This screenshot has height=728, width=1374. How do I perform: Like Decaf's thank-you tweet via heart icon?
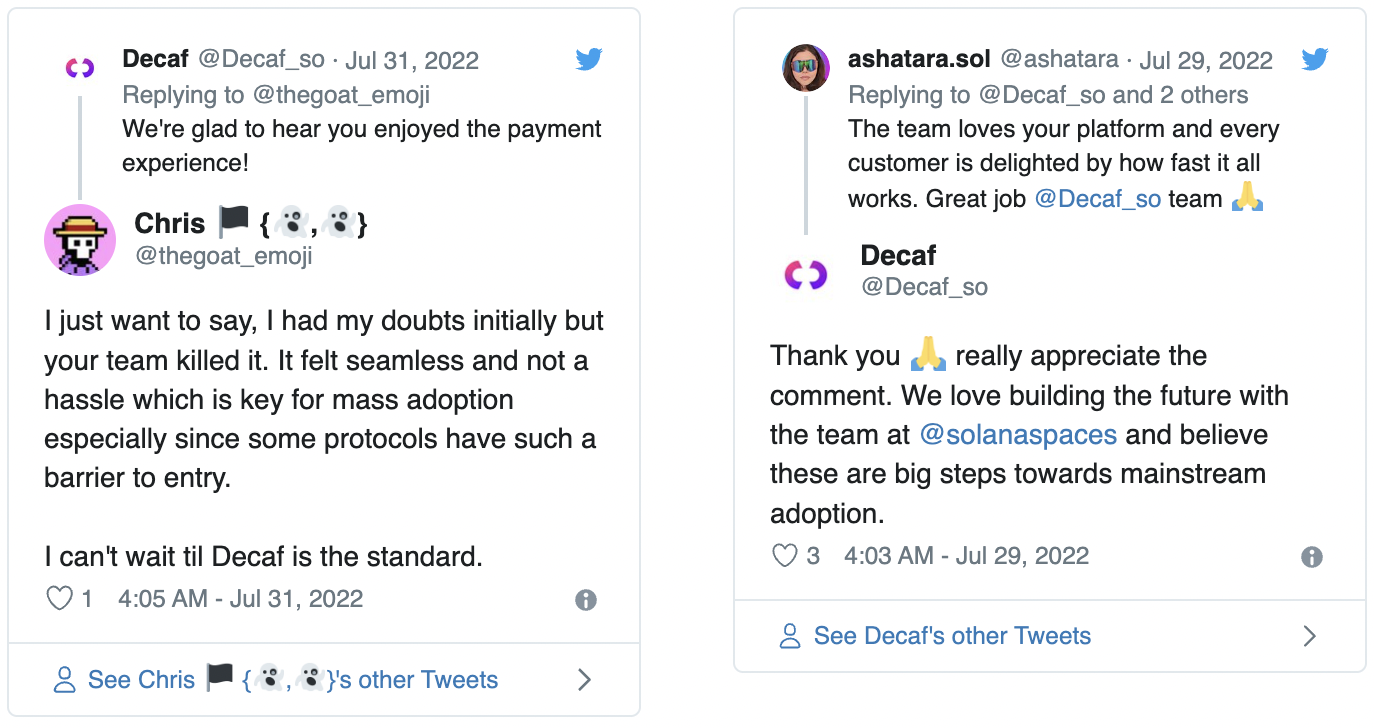[786, 556]
